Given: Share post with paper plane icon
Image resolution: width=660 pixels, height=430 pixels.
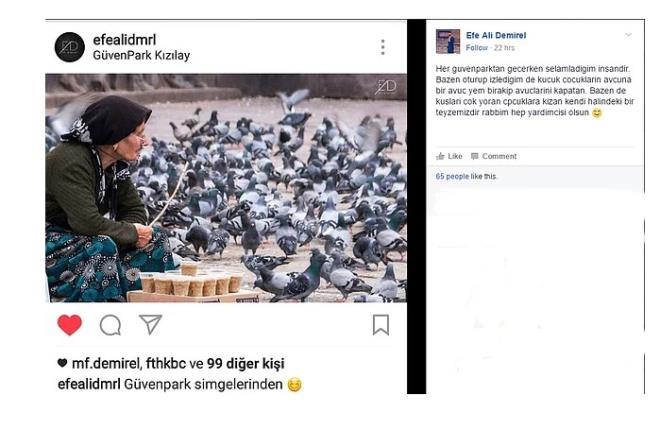Looking at the screenshot, I should [x=150, y=324].
